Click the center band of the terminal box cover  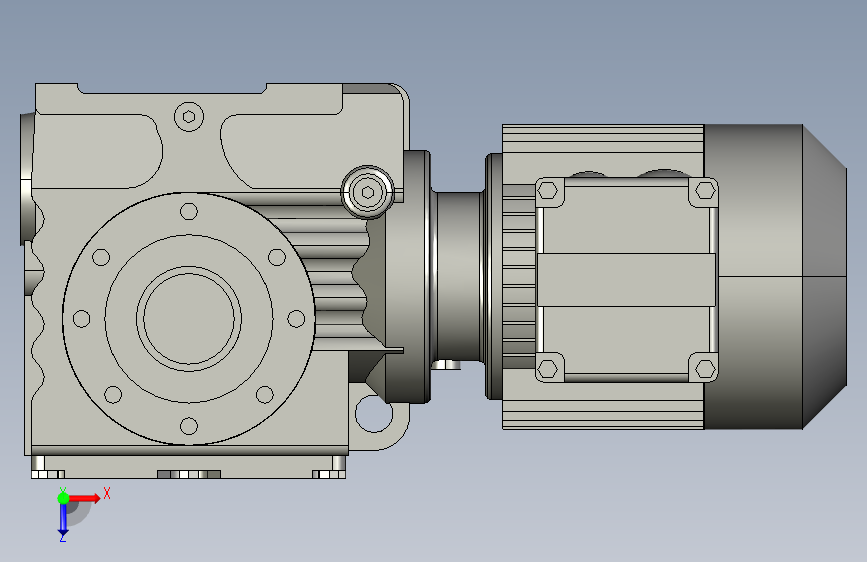pos(626,280)
